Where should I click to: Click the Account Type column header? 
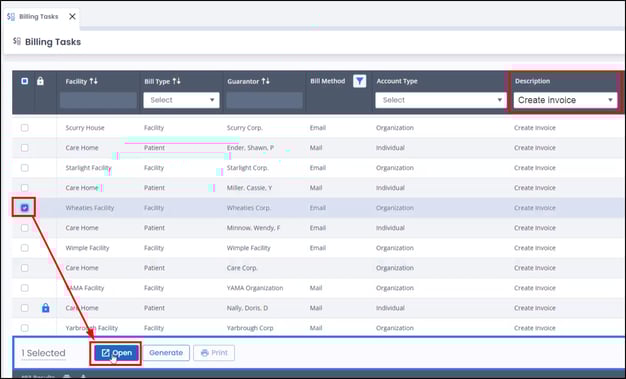click(x=397, y=81)
